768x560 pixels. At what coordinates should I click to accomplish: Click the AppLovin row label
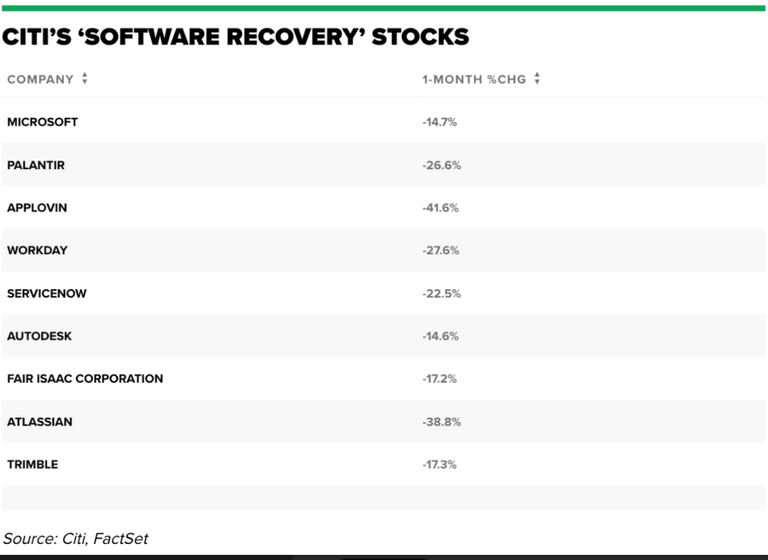37,208
